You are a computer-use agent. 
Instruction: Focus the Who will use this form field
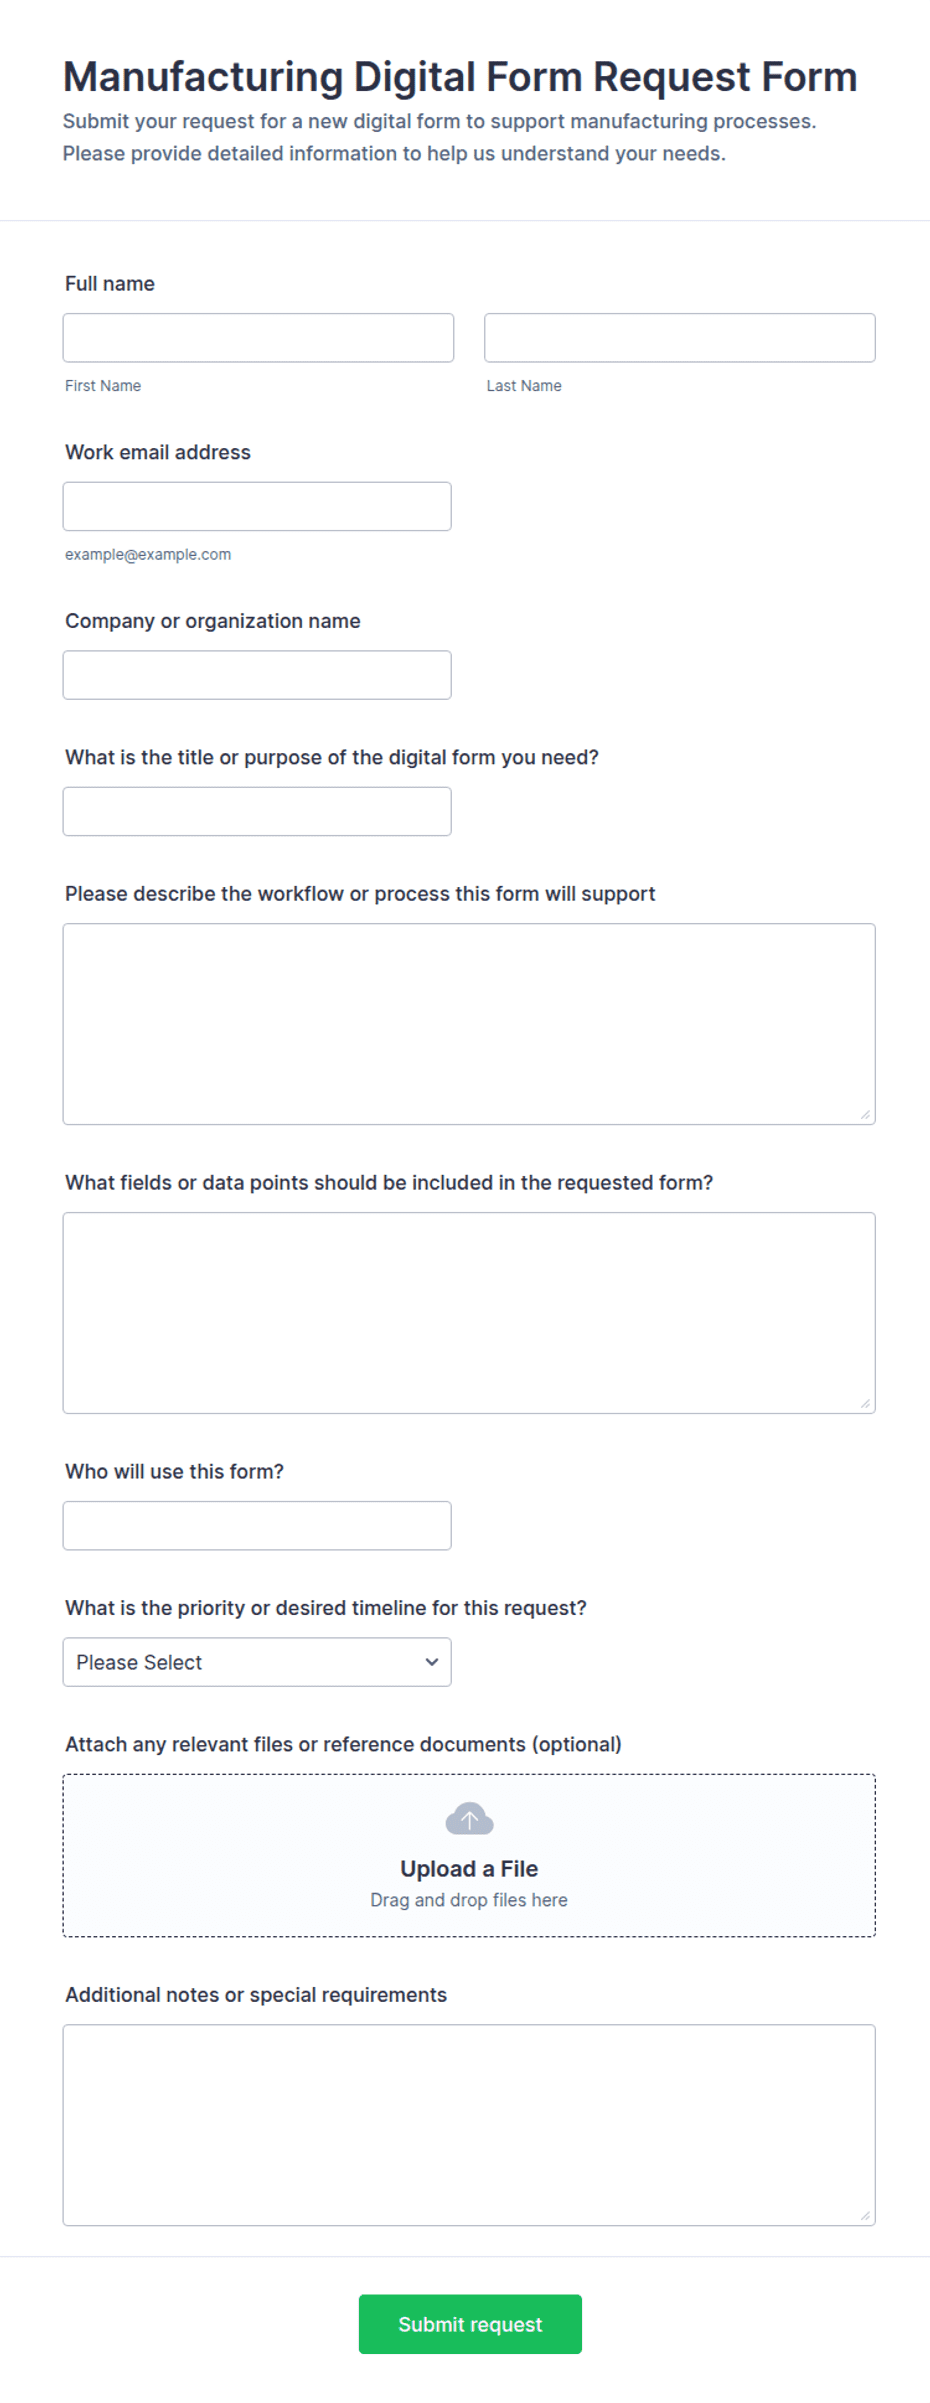[257, 1525]
